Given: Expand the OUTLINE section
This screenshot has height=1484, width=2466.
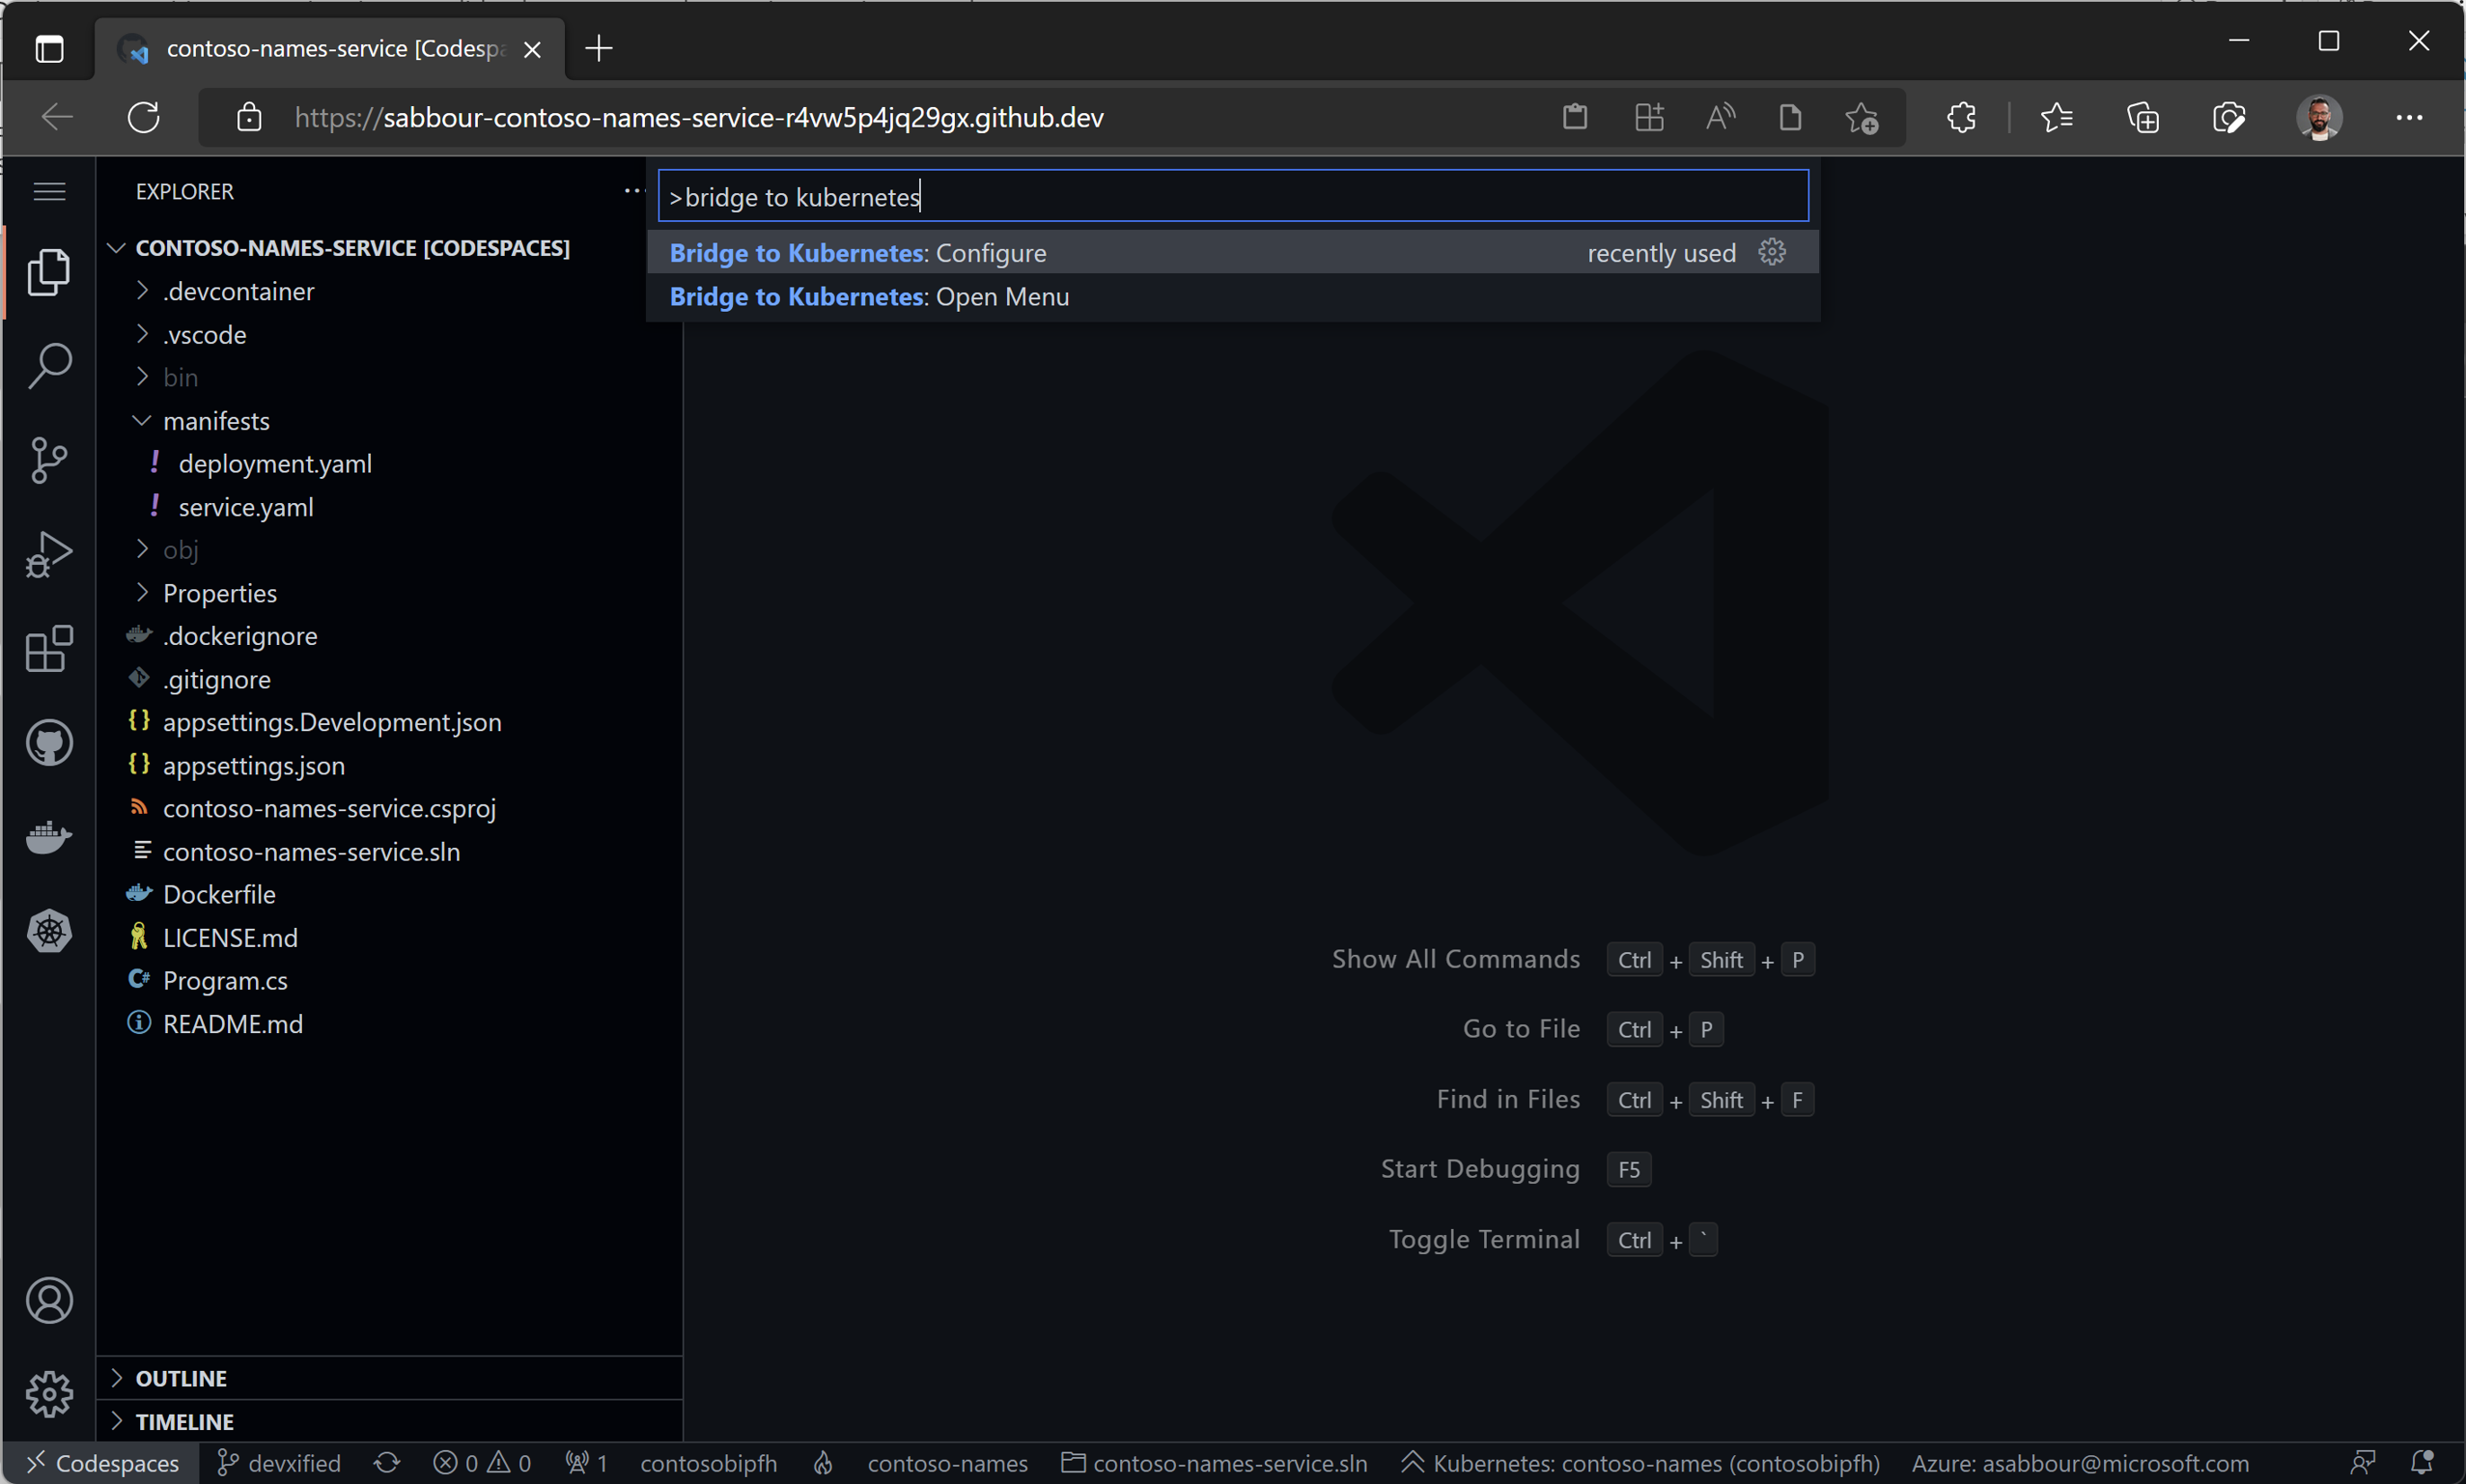Looking at the screenshot, I should (181, 1378).
